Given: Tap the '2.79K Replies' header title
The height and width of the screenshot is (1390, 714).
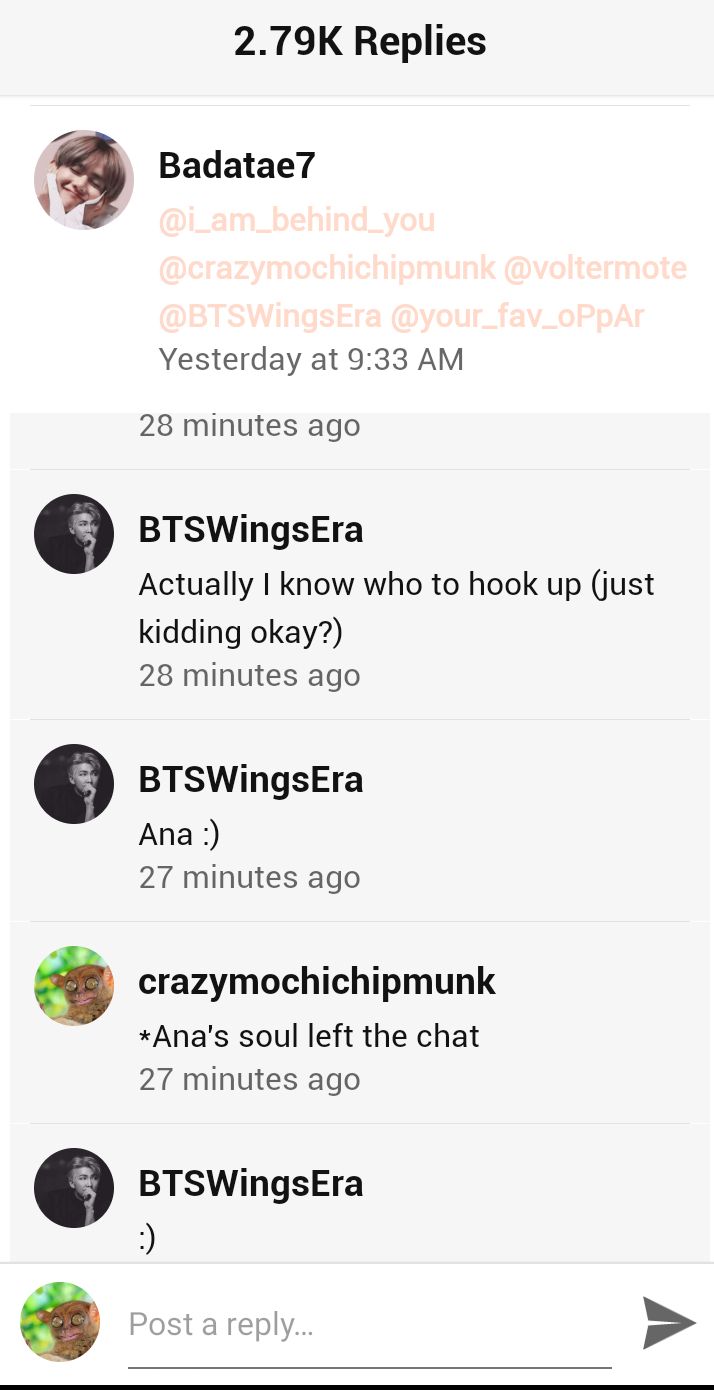Looking at the screenshot, I should 360,42.
